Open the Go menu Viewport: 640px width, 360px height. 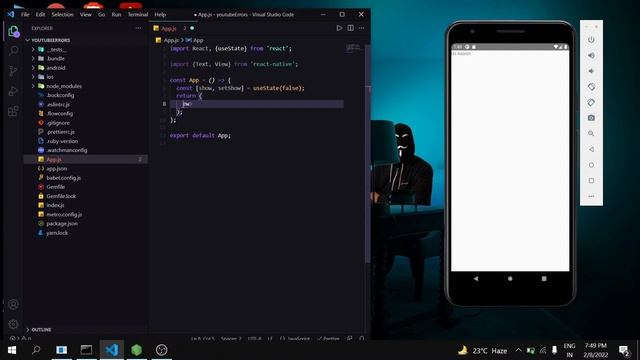pos(102,14)
